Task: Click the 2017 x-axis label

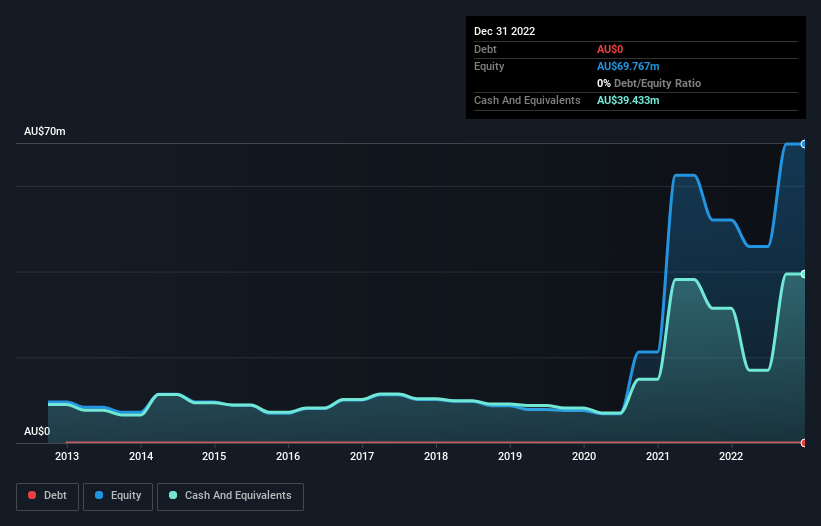Action: (x=362, y=456)
